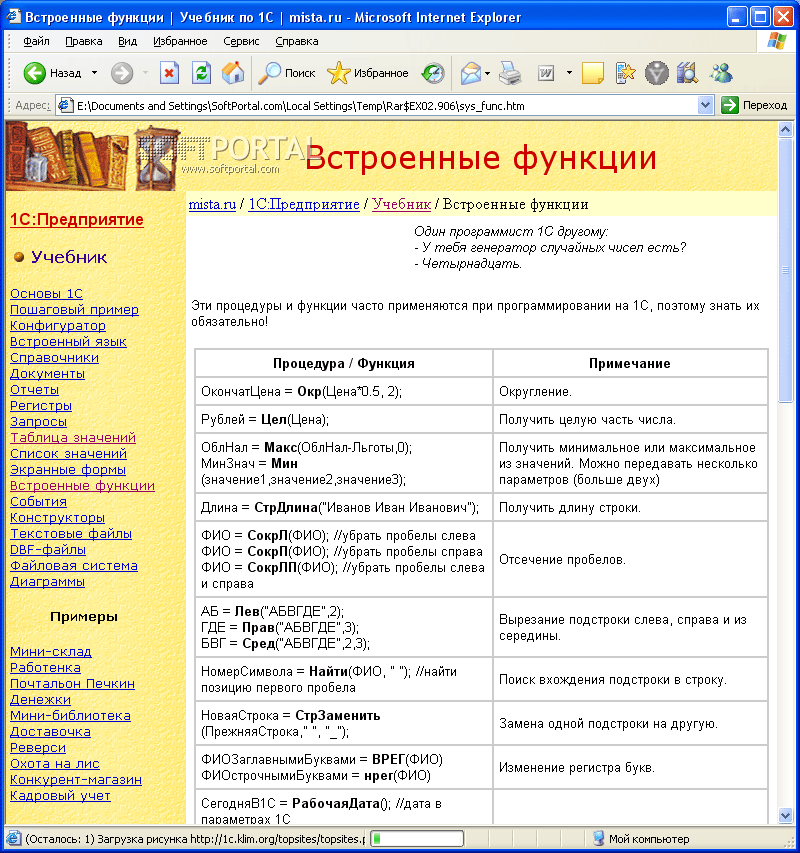800x853 pixels.
Task: Edit with Word document icon
Action: coord(546,73)
